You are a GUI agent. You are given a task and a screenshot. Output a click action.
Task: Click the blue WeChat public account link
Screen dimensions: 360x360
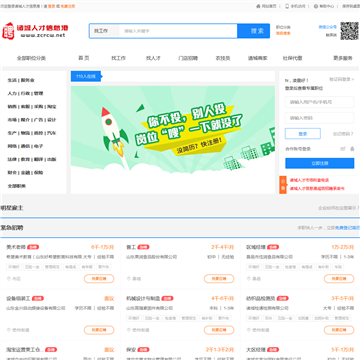(x=328, y=27)
